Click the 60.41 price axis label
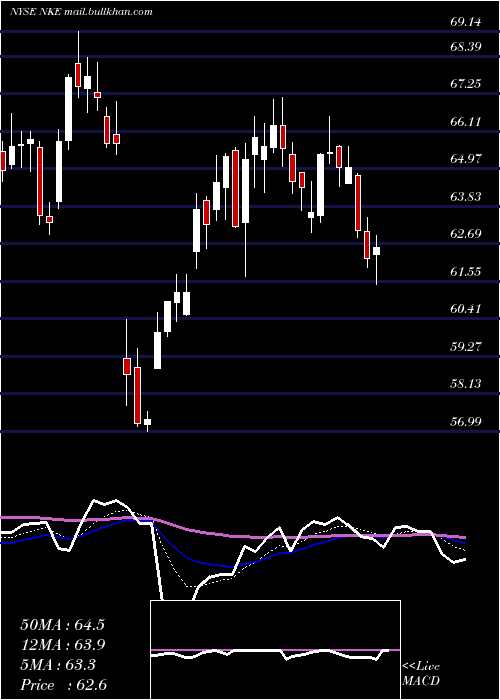Screen dimensions: 500x700 [x=466, y=308]
